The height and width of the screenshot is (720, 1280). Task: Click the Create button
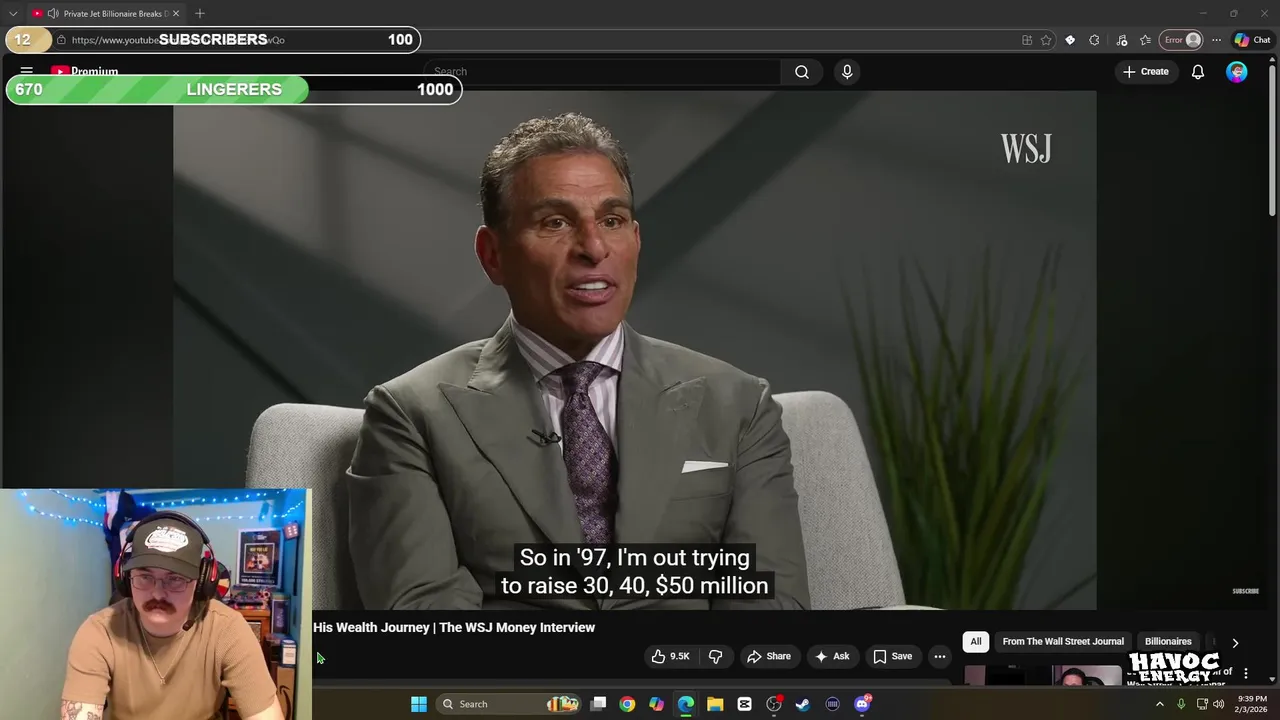1146,72
